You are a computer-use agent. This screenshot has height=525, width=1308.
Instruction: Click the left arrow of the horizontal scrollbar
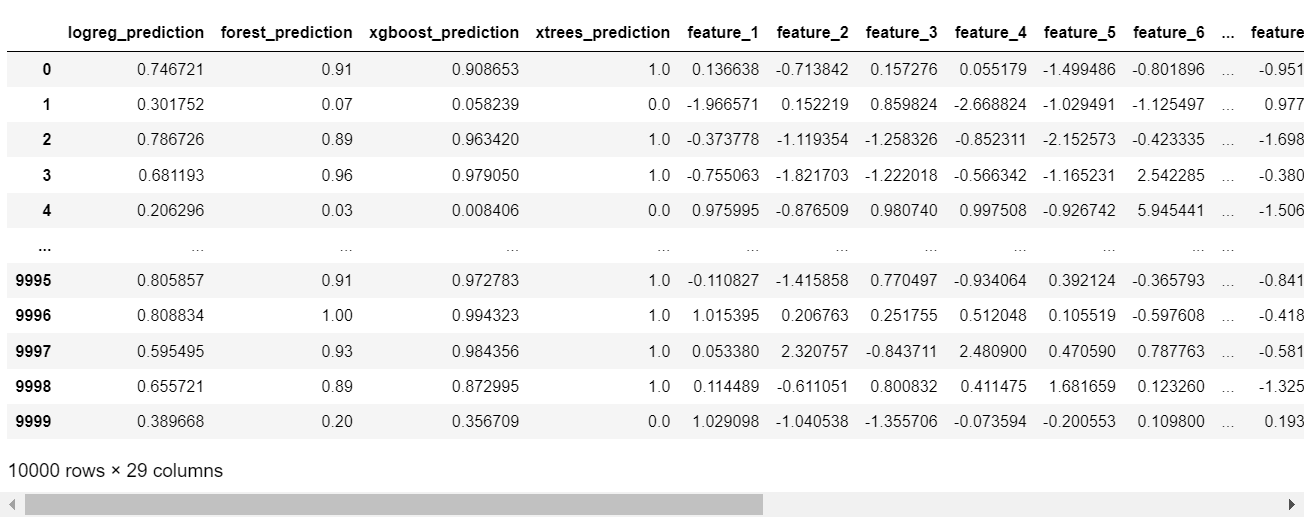pyautogui.click(x=12, y=505)
